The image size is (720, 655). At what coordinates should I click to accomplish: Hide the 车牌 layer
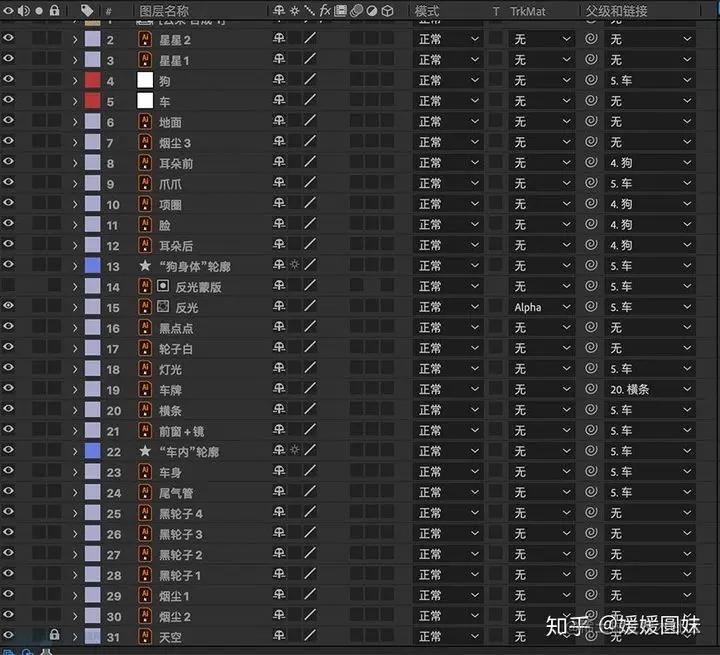[x=8, y=388]
